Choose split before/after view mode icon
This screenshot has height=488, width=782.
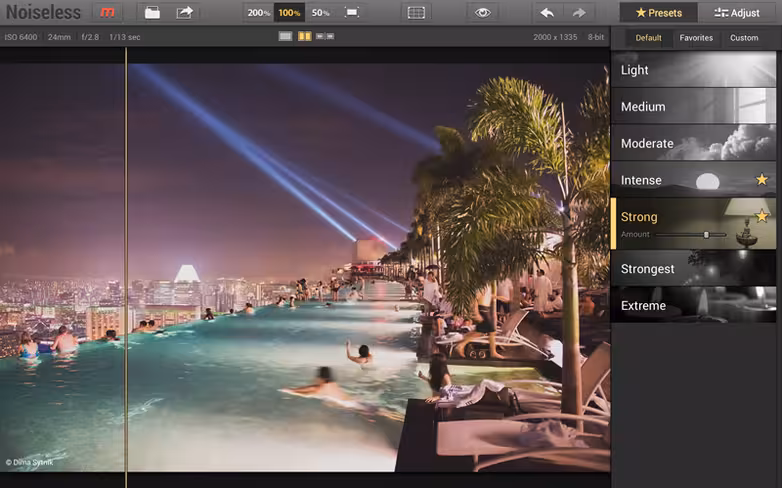(305, 36)
